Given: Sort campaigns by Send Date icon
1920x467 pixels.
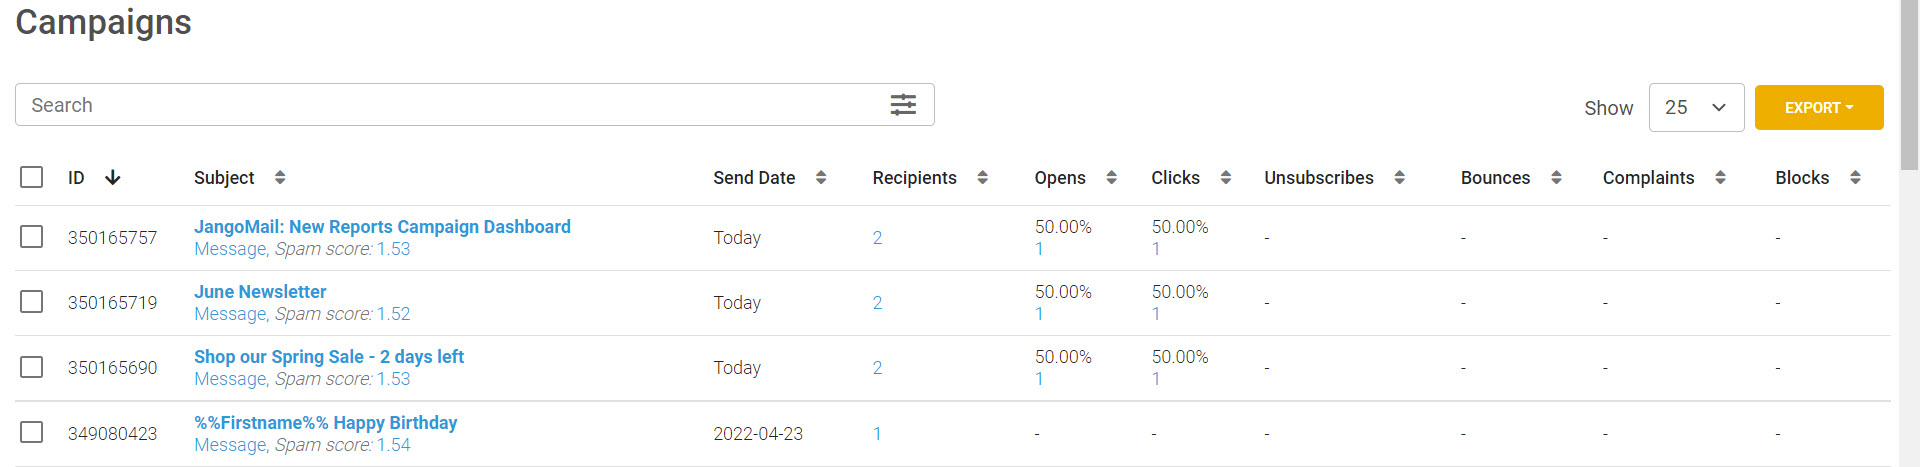Looking at the screenshot, I should pyautogui.click(x=821, y=177).
